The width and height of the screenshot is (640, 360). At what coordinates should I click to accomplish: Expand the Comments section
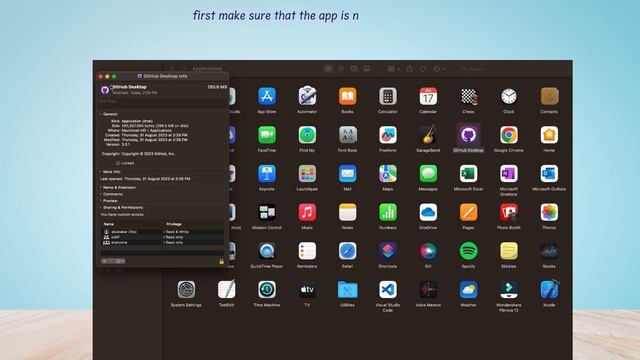click(101, 194)
